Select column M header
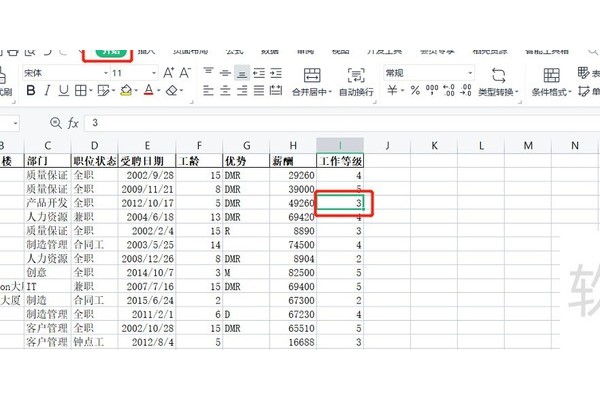 528,145
